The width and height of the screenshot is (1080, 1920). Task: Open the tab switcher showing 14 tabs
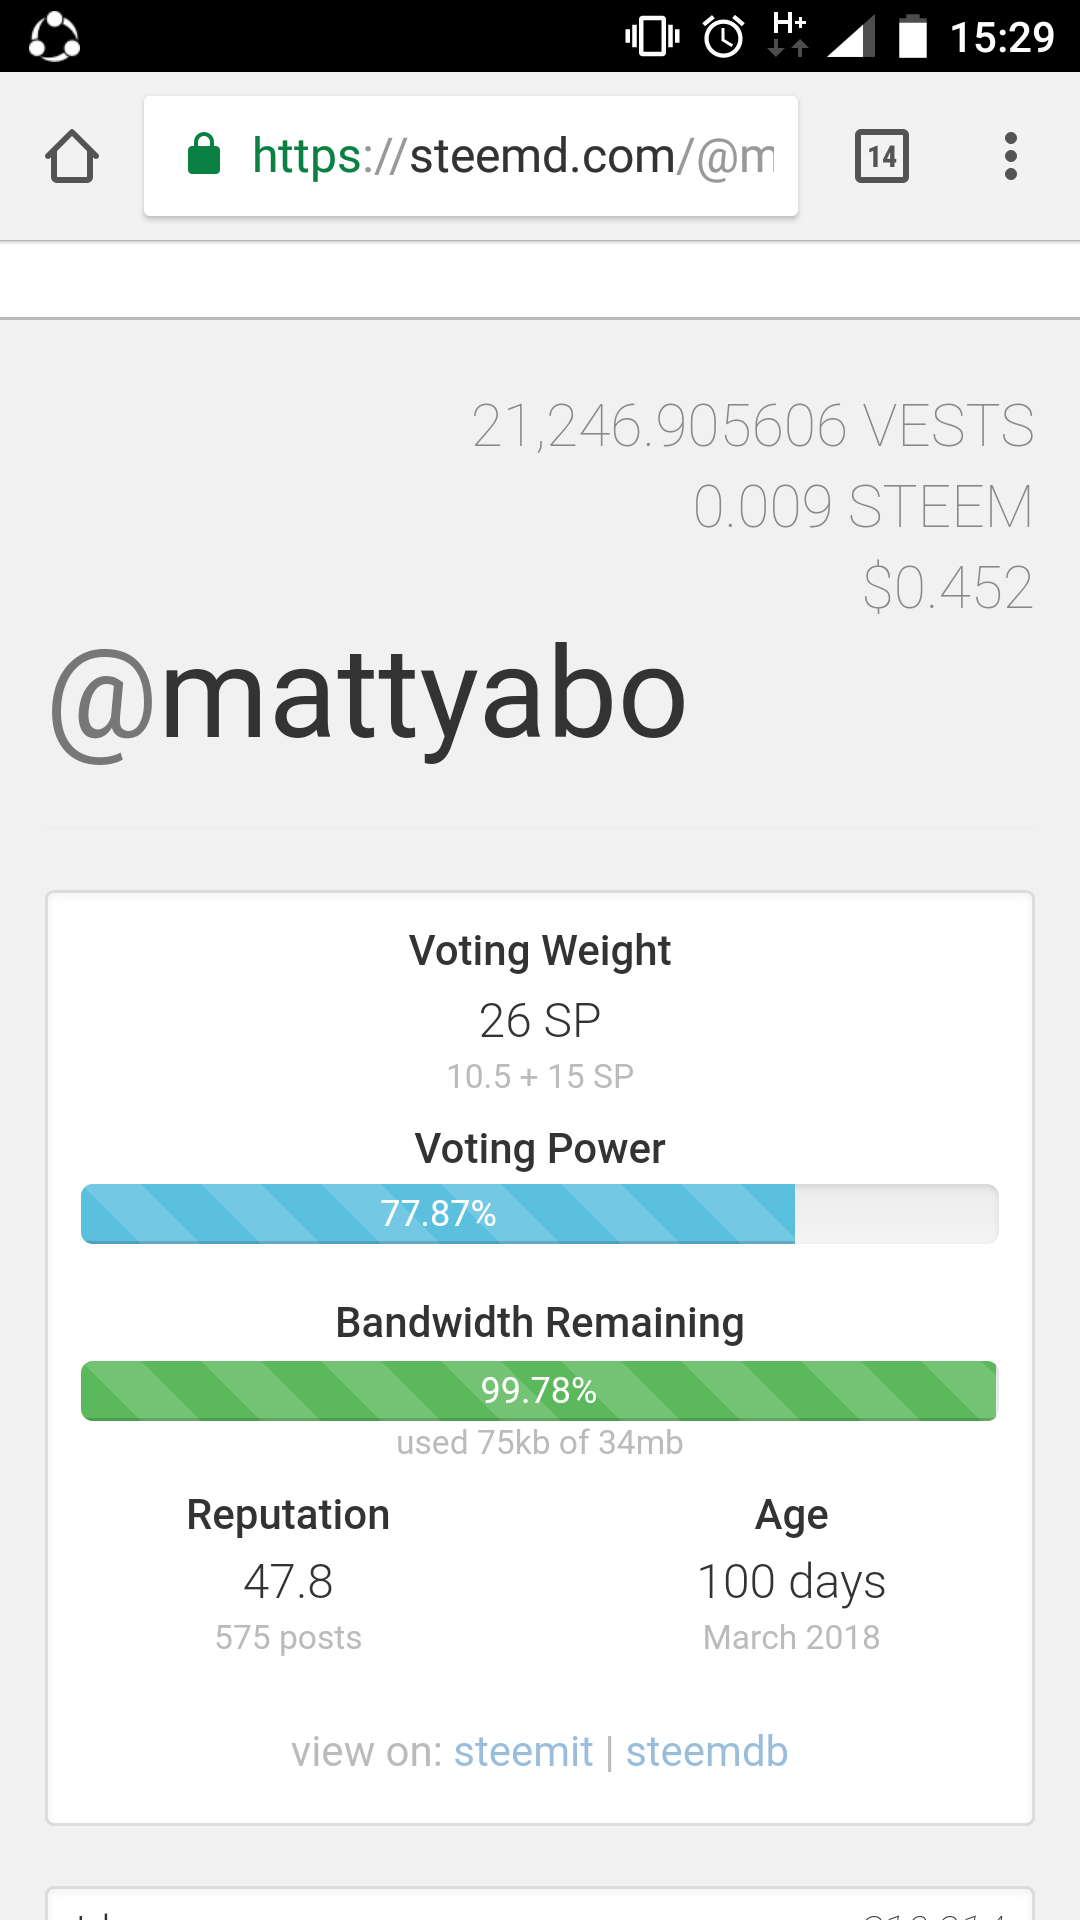pos(882,156)
